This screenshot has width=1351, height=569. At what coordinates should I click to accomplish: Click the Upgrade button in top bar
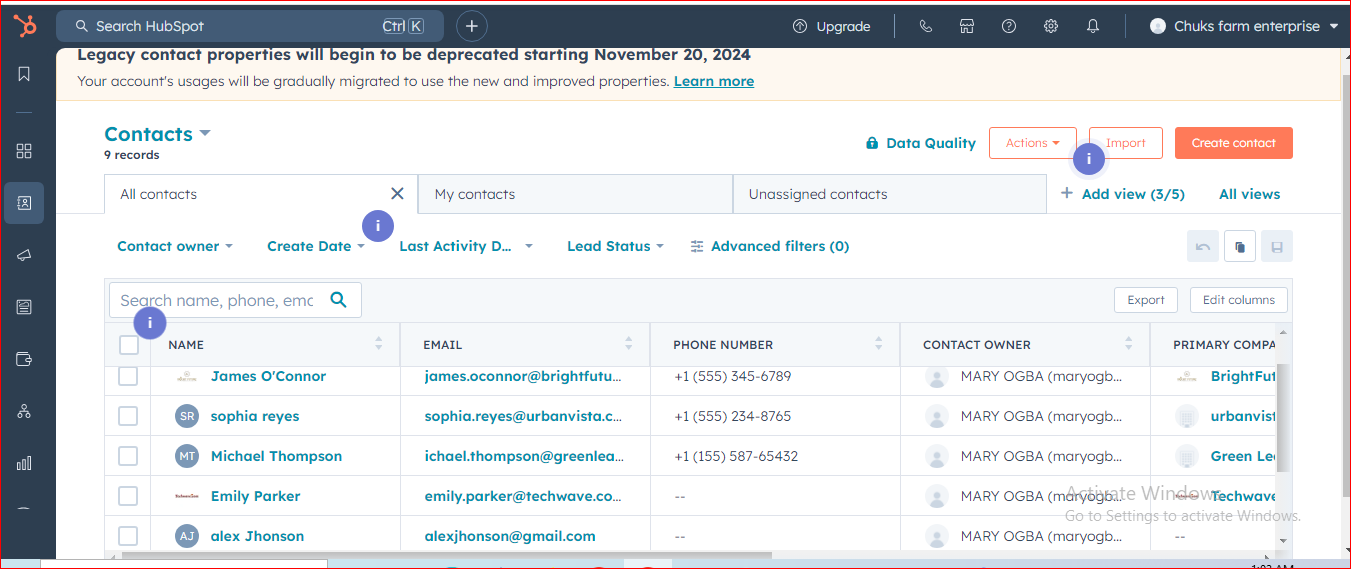coord(831,26)
